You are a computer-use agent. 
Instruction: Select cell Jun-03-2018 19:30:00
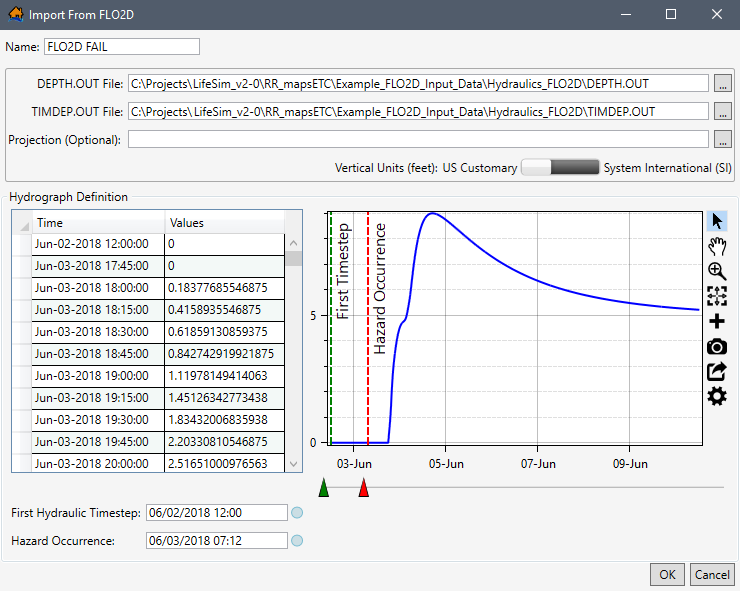coord(98,420)
